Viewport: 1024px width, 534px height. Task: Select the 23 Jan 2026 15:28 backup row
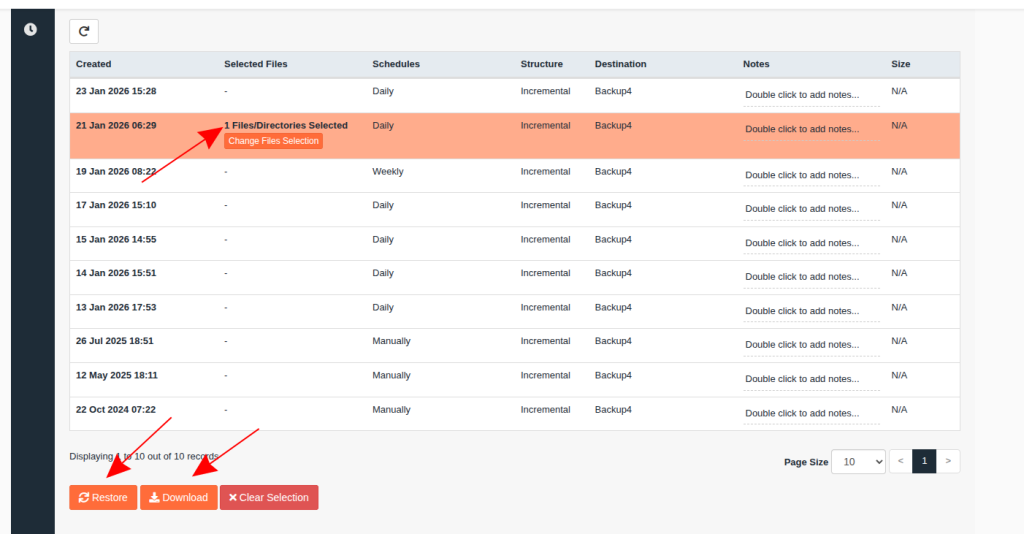pyautogui.click(x=116, y=91)
